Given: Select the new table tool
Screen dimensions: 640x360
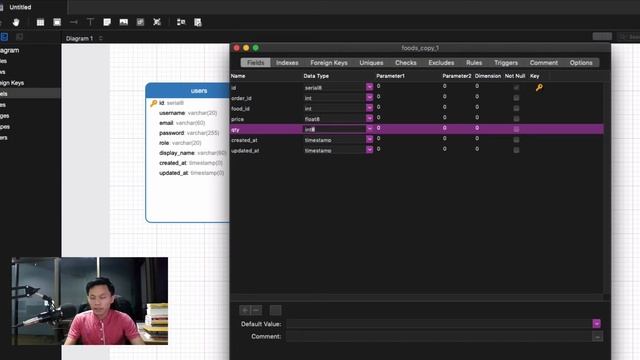Looking at the screenshot, I should pyautogui.click(x=40, y=22).
